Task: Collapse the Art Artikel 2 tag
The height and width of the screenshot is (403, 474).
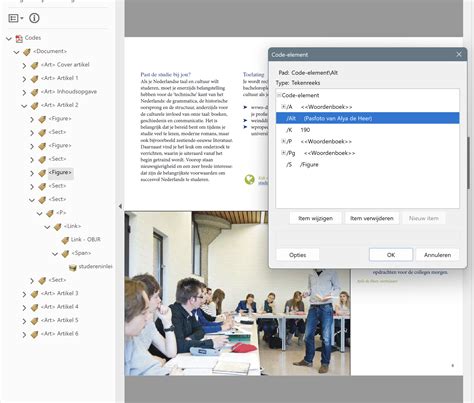Action: pyautogui.click(x=24, y=106)
